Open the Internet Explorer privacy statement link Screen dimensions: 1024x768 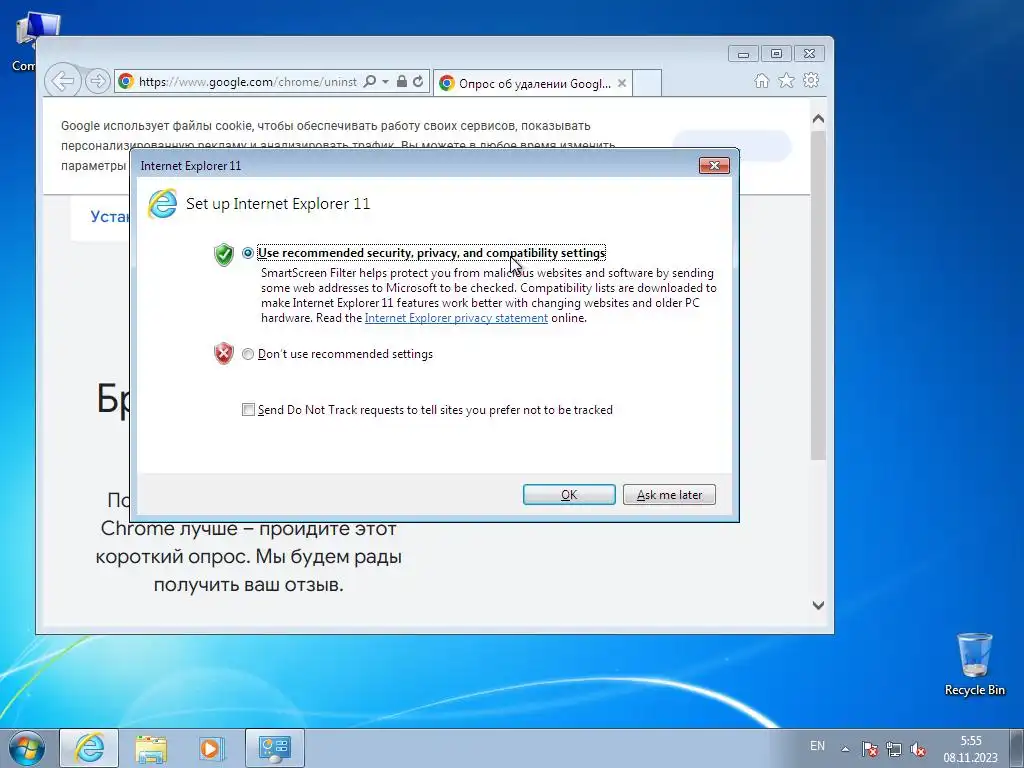click(456, 318)
